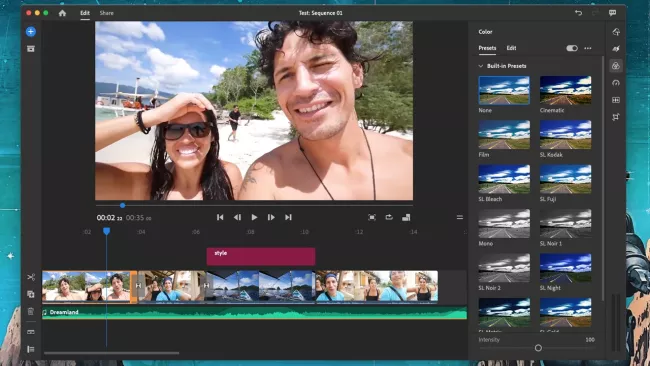
Task: Open the Control Tracks icon
Action: pyautogui.click(x=31, y=349)
